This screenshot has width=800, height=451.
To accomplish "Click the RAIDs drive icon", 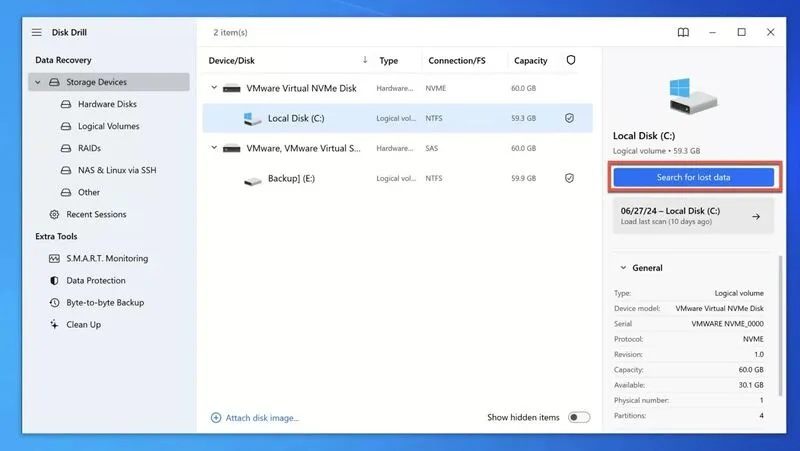I will coord(66,148).
